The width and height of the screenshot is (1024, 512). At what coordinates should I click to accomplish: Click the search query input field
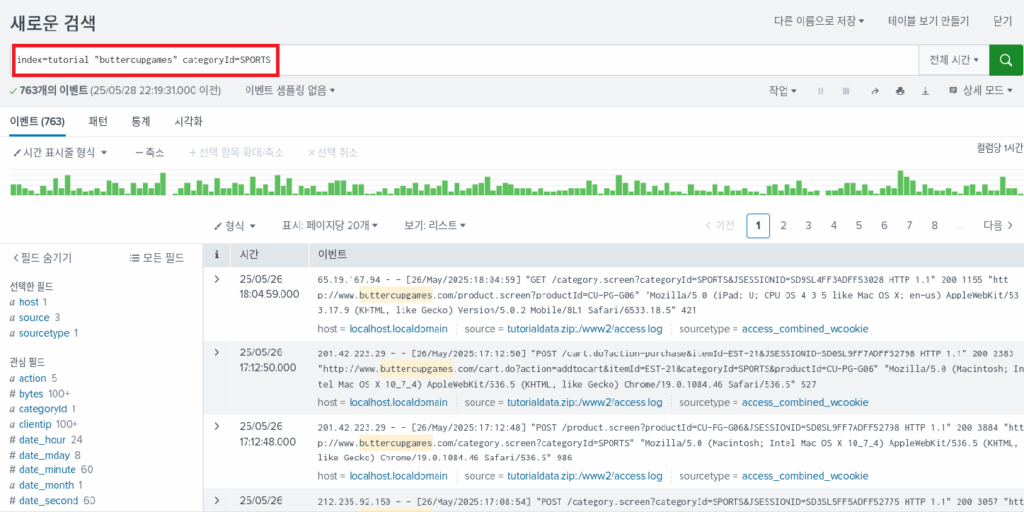tap(465, 60)
